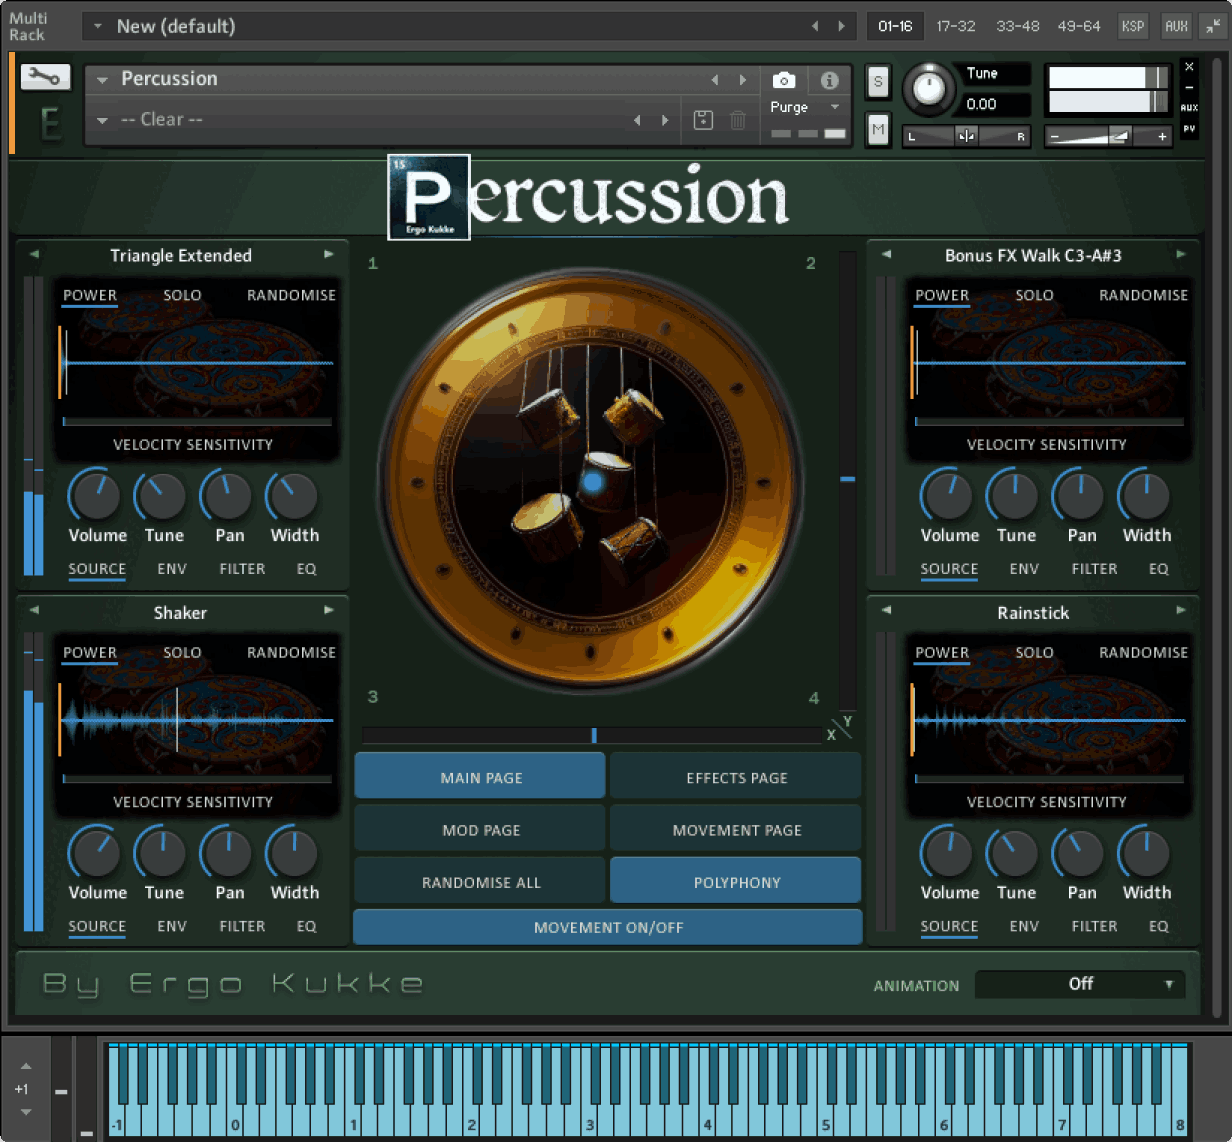Screen dimensions: 1232x1142
Task: Click the camera snapshot icon
Action: coord(784,80)
